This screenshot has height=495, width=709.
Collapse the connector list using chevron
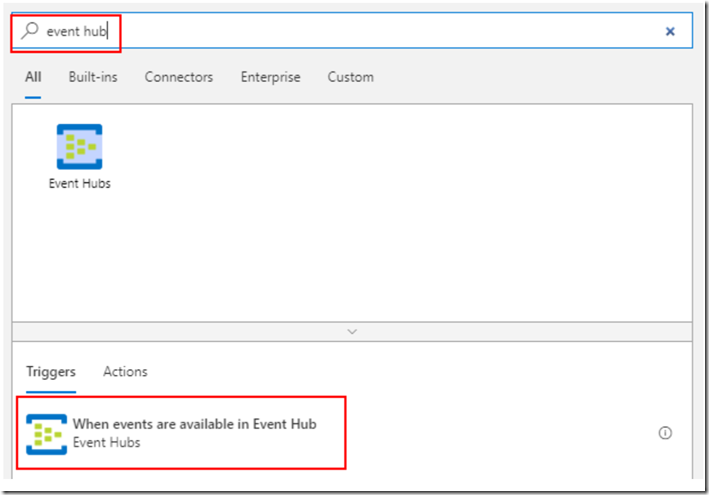point(352,332)
